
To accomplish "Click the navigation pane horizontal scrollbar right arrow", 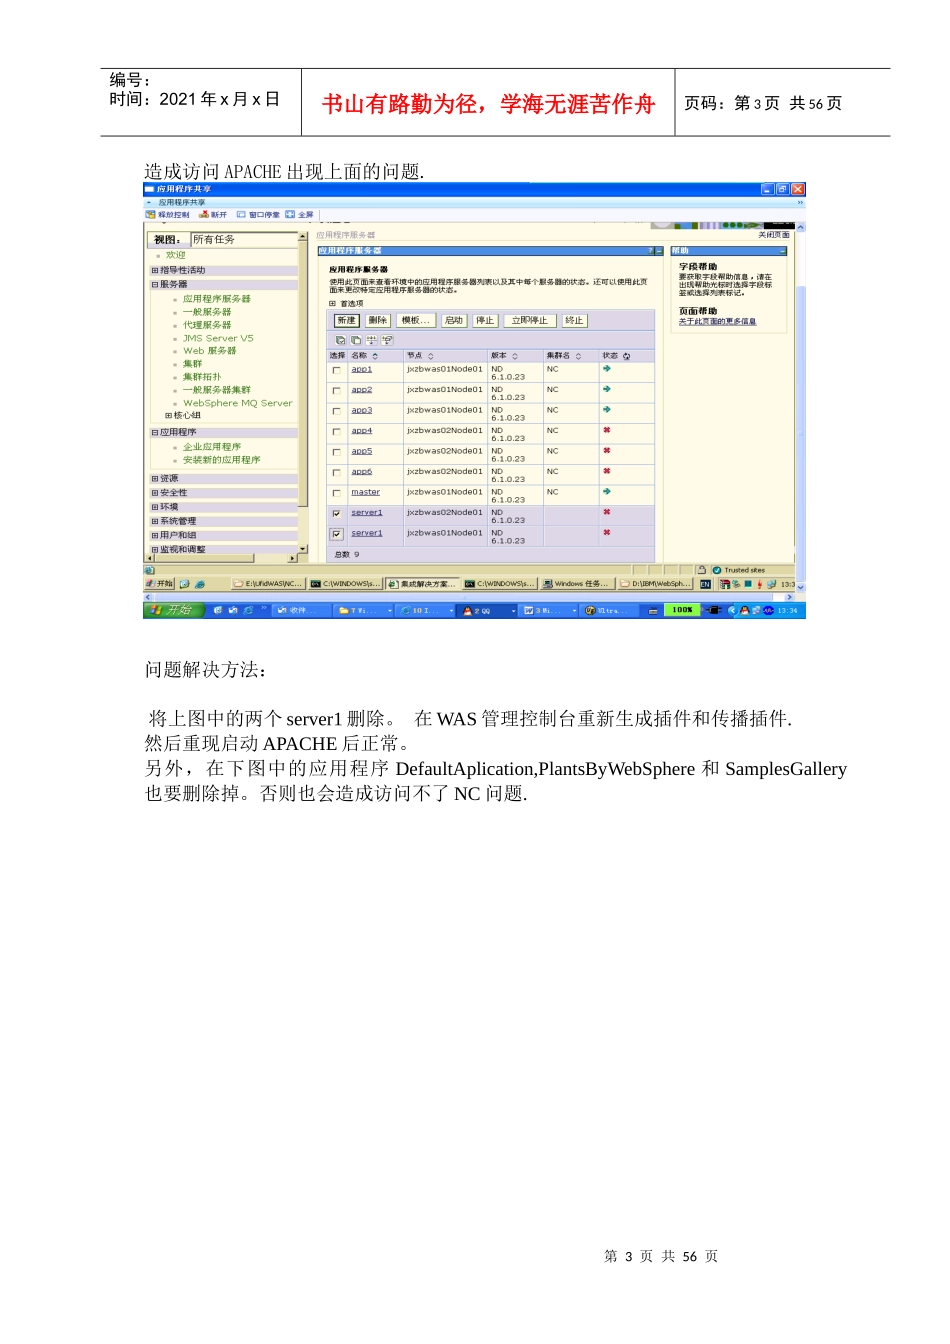I will (x=293, y=558).
